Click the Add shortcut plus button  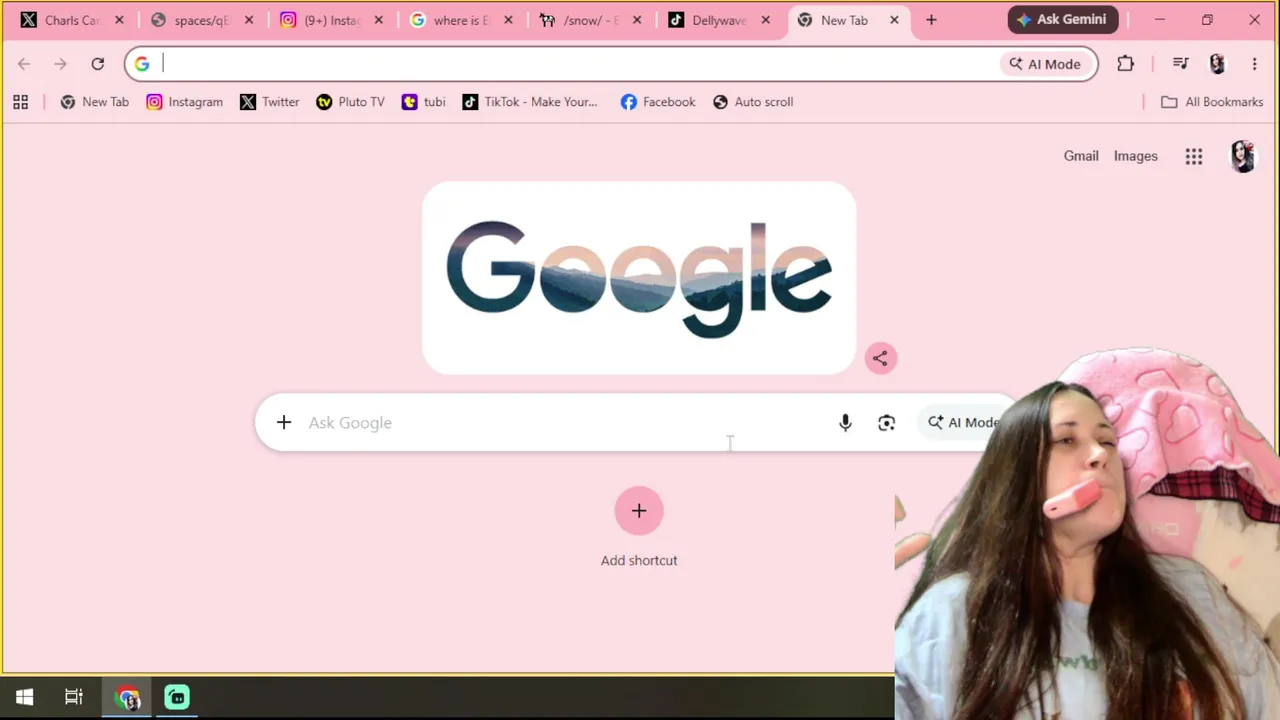pos(639,511)
